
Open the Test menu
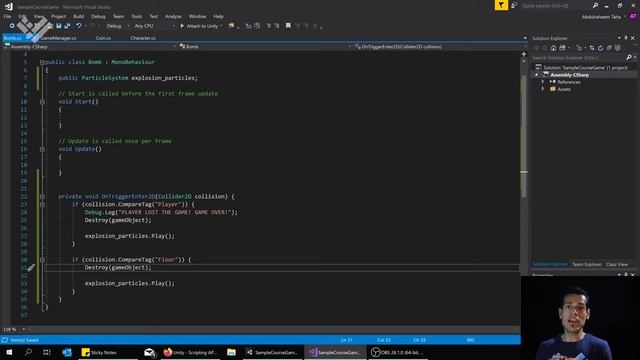pyautogui.click(x=153, y=16)
